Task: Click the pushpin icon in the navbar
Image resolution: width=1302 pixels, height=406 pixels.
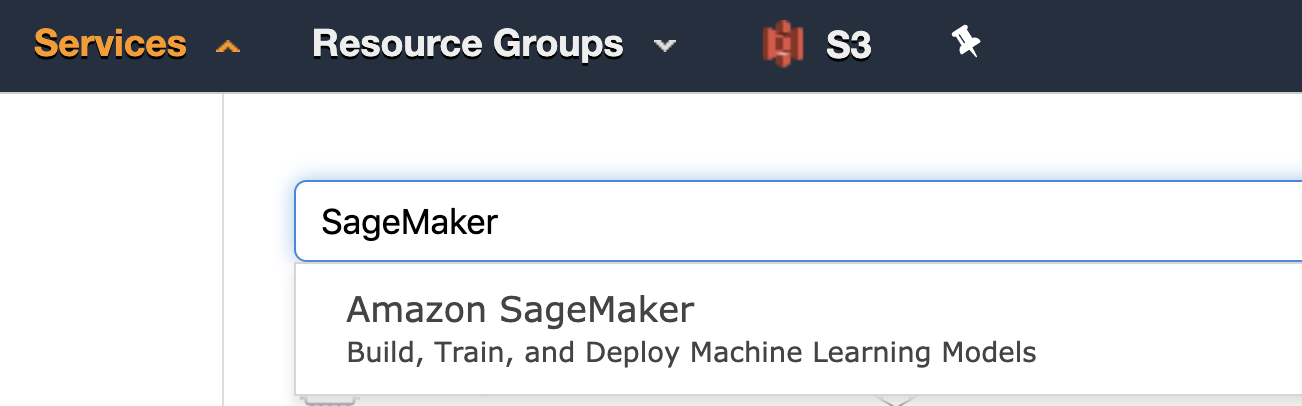Action: (965, 42)
